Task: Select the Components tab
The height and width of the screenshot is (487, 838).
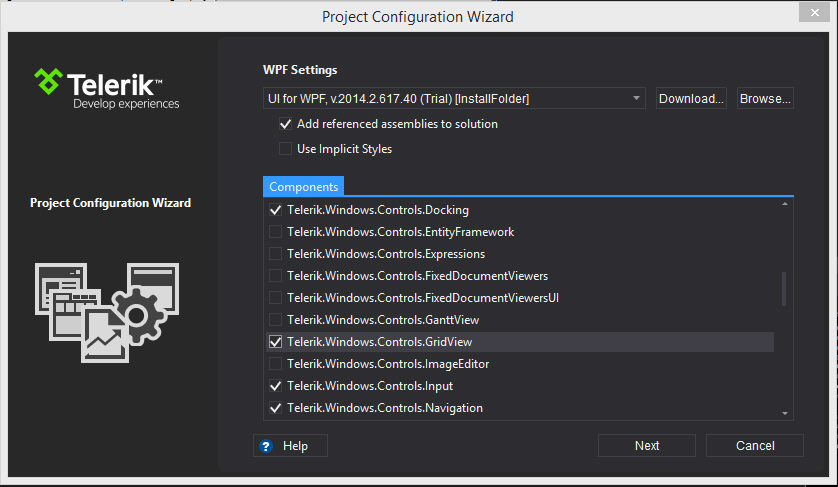Action: pyautogui.click(x=304, y=187)
